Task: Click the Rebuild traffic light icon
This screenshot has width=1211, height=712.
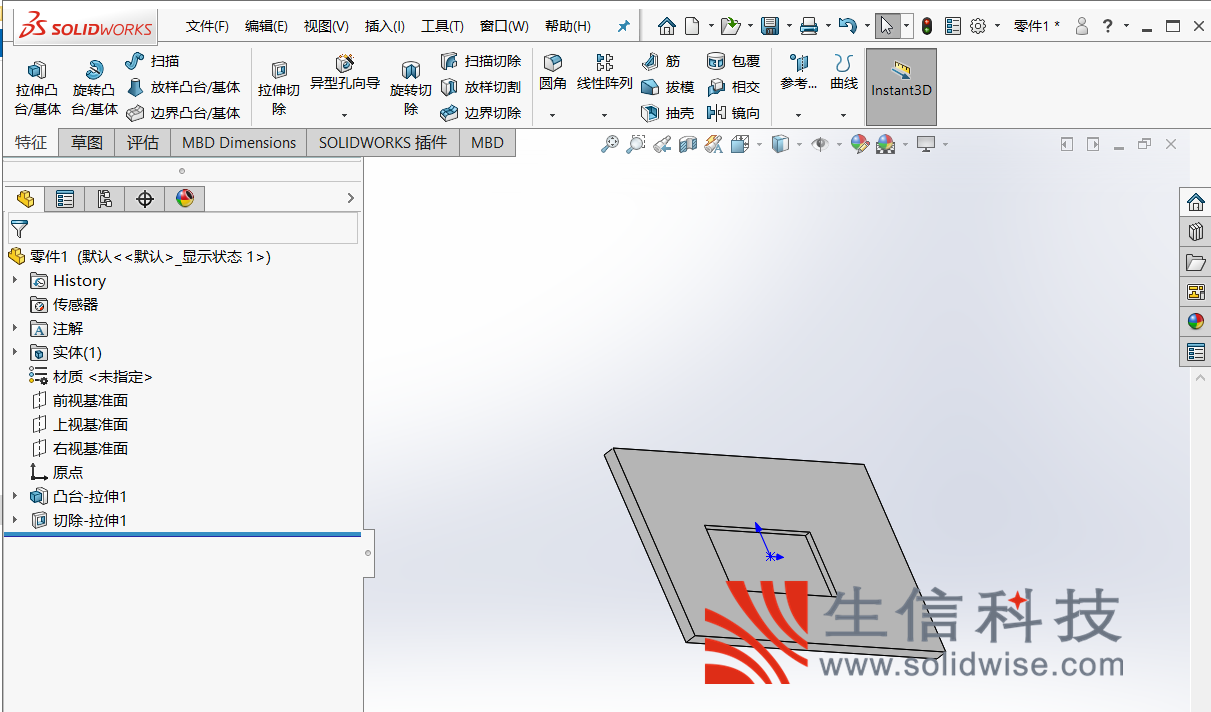Action: [927, 26]
